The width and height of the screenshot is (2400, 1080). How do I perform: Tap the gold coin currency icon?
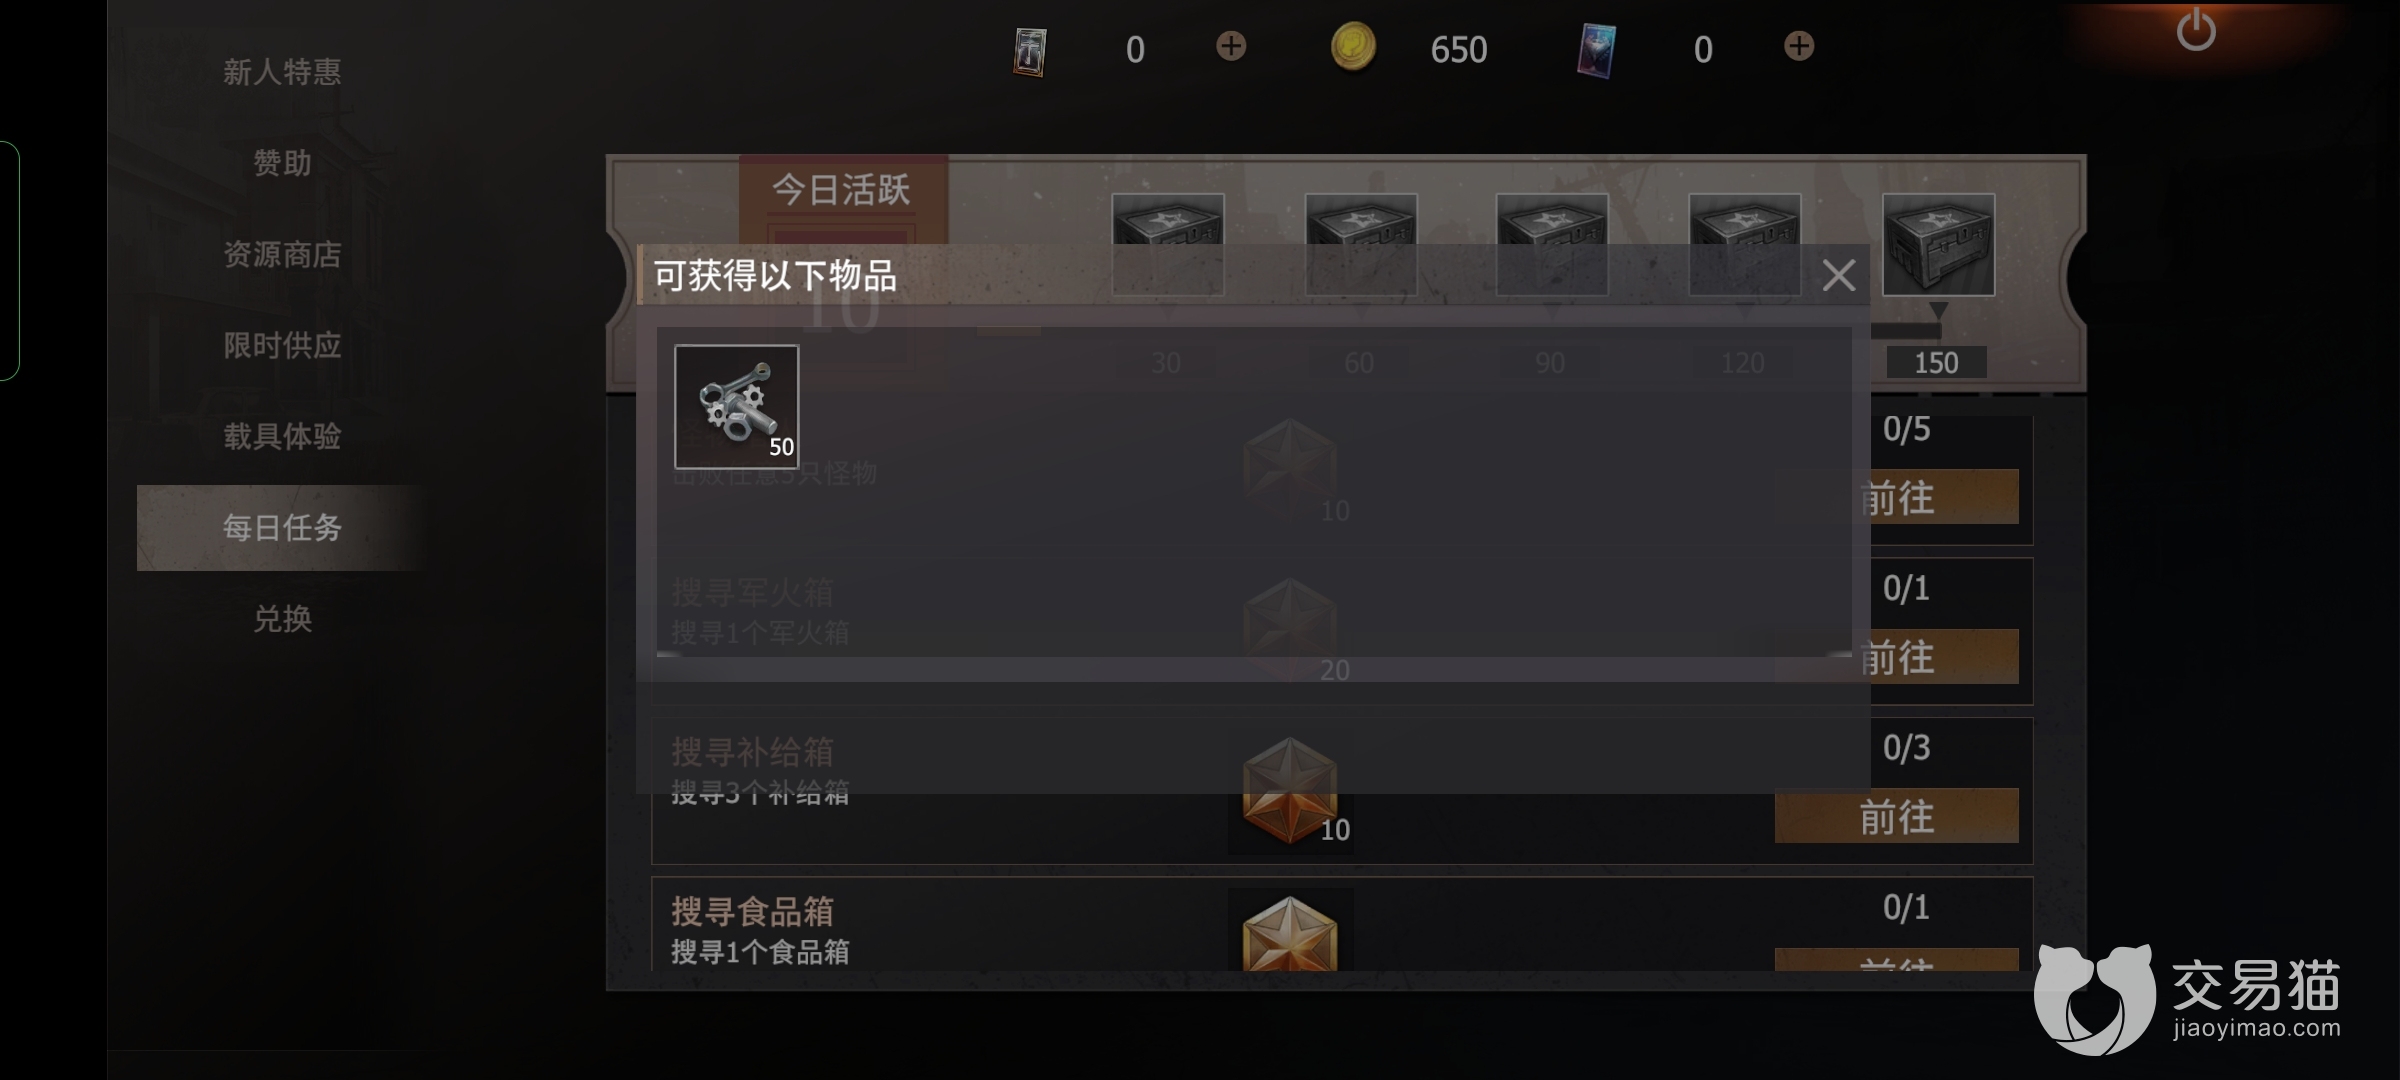click(x=1353, y=48)
